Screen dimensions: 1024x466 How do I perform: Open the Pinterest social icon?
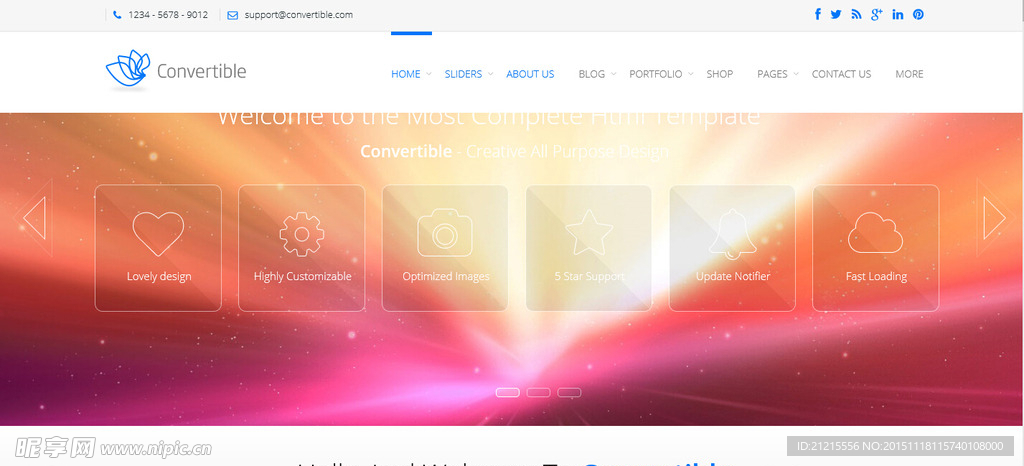[918, 14]
